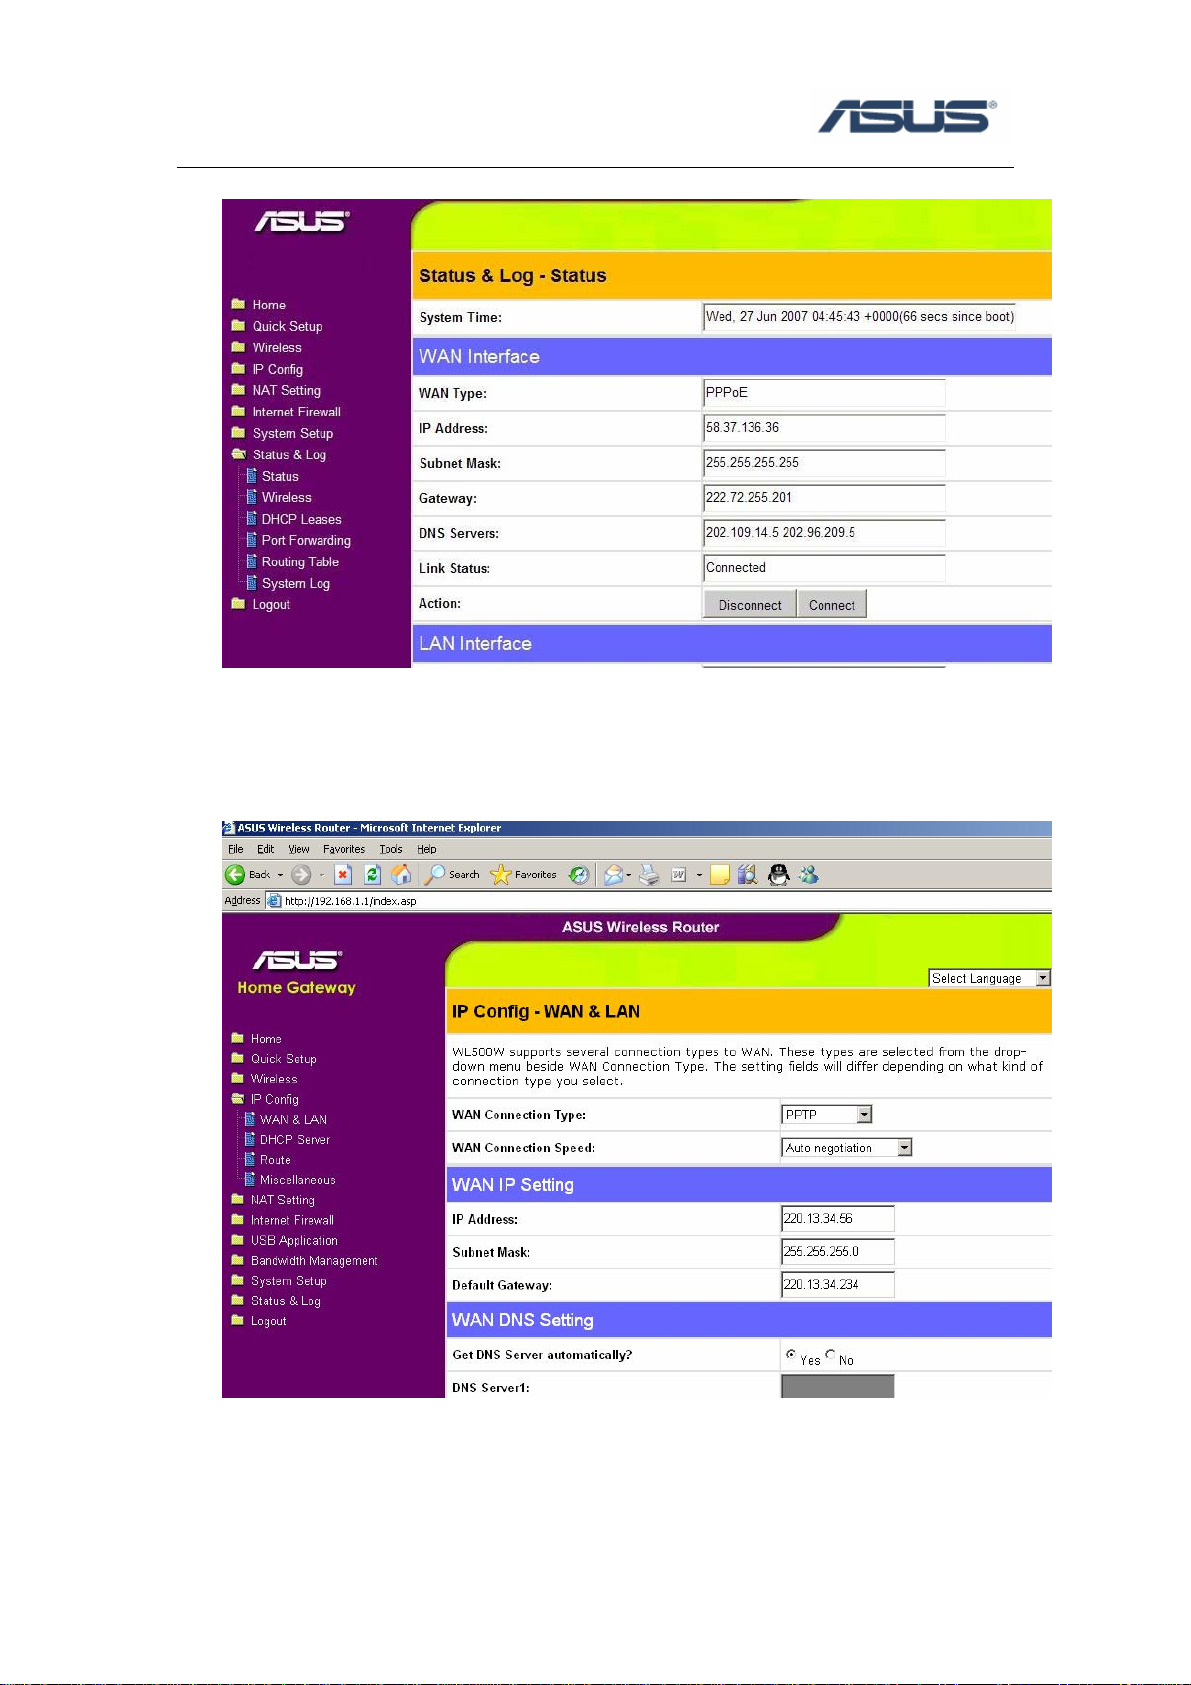Click the Refresh page icon

tap(372, 875)
